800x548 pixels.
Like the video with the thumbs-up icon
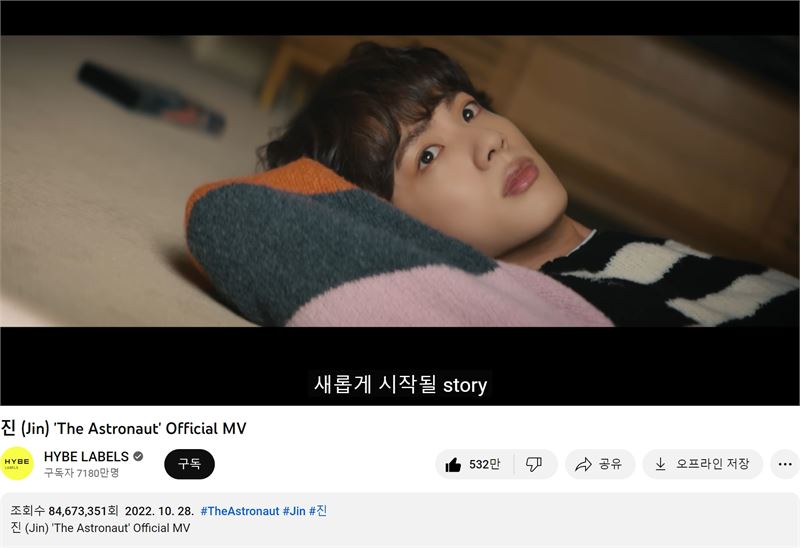tap(453, 464)
